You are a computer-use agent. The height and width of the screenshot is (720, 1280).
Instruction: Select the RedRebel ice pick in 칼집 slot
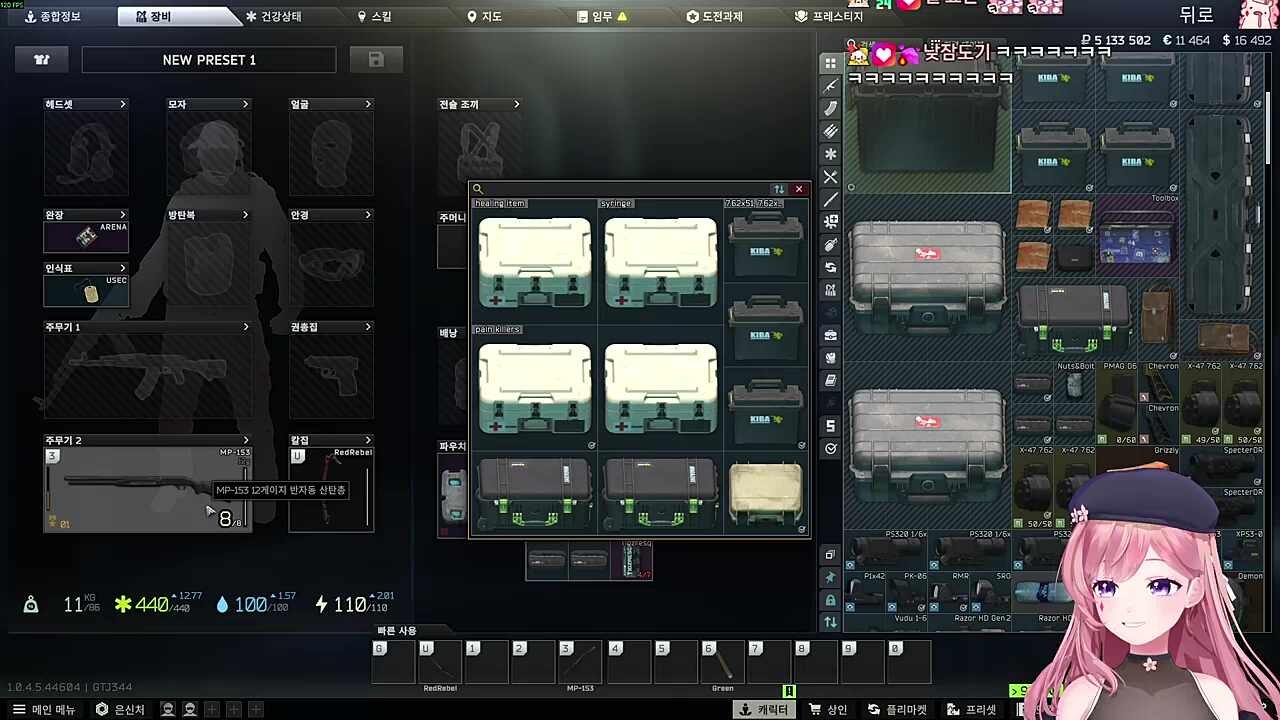[x=331, y=489]
